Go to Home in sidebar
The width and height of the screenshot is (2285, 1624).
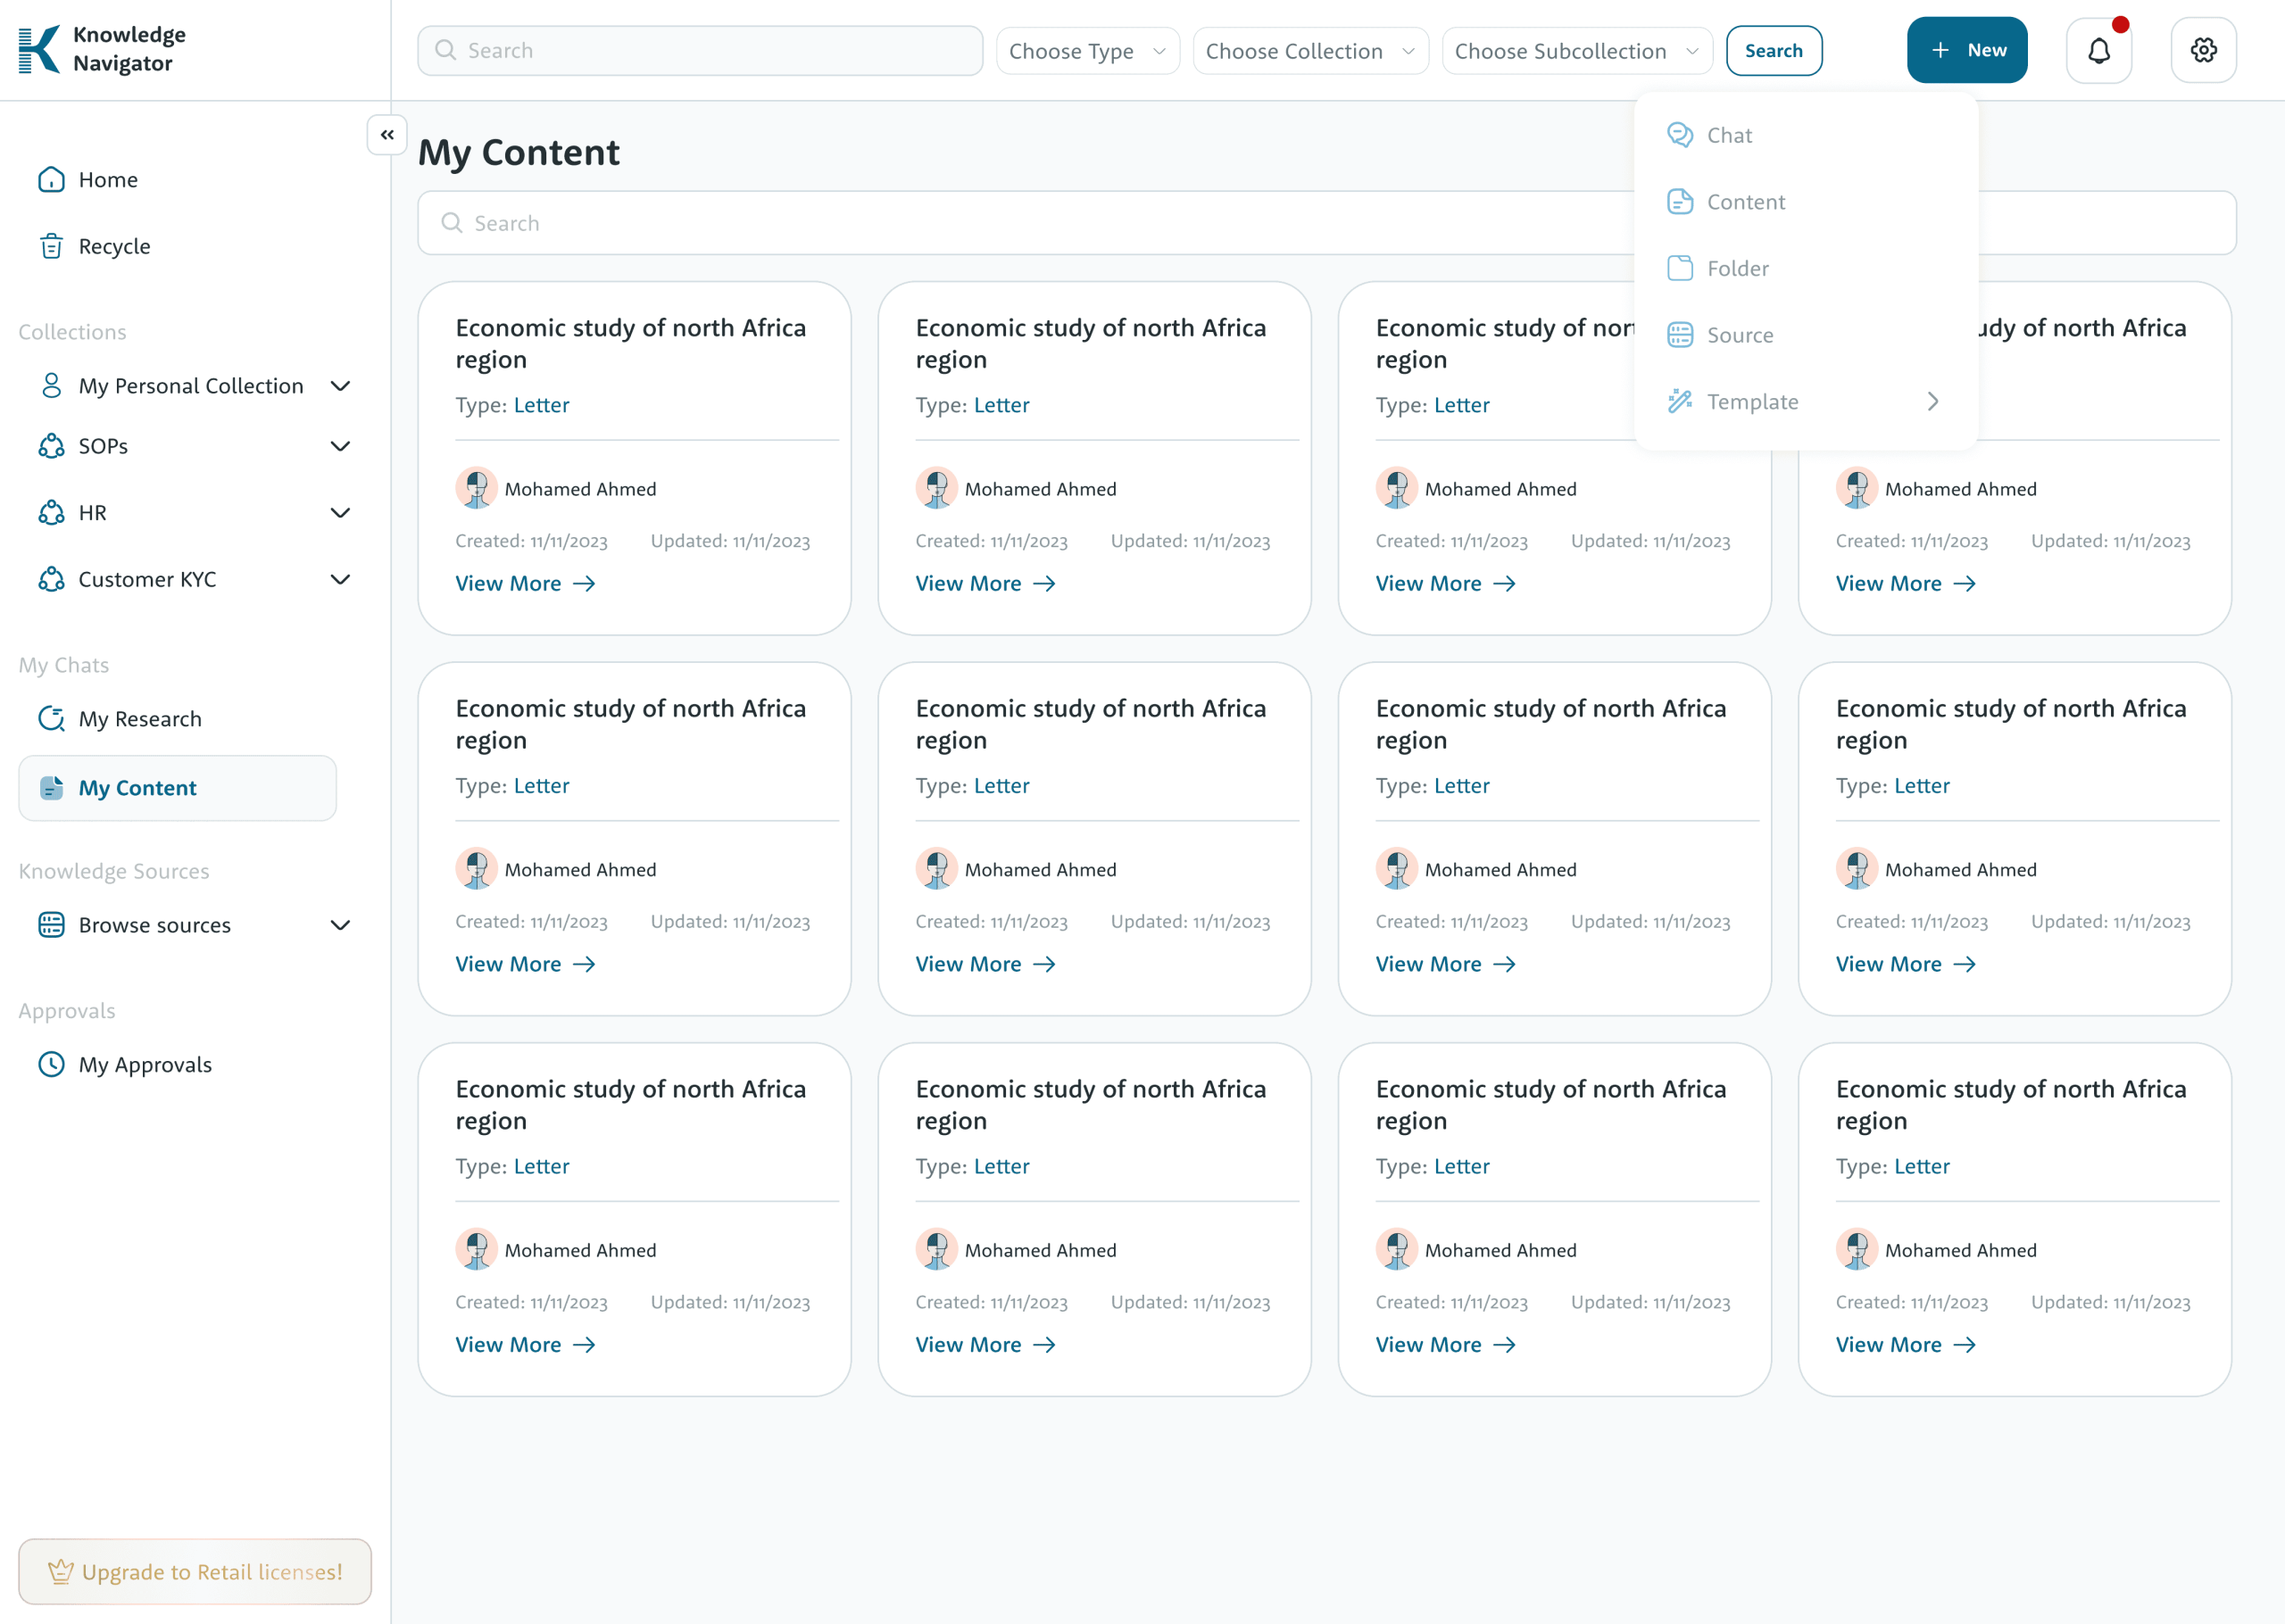tap(108, 180)
